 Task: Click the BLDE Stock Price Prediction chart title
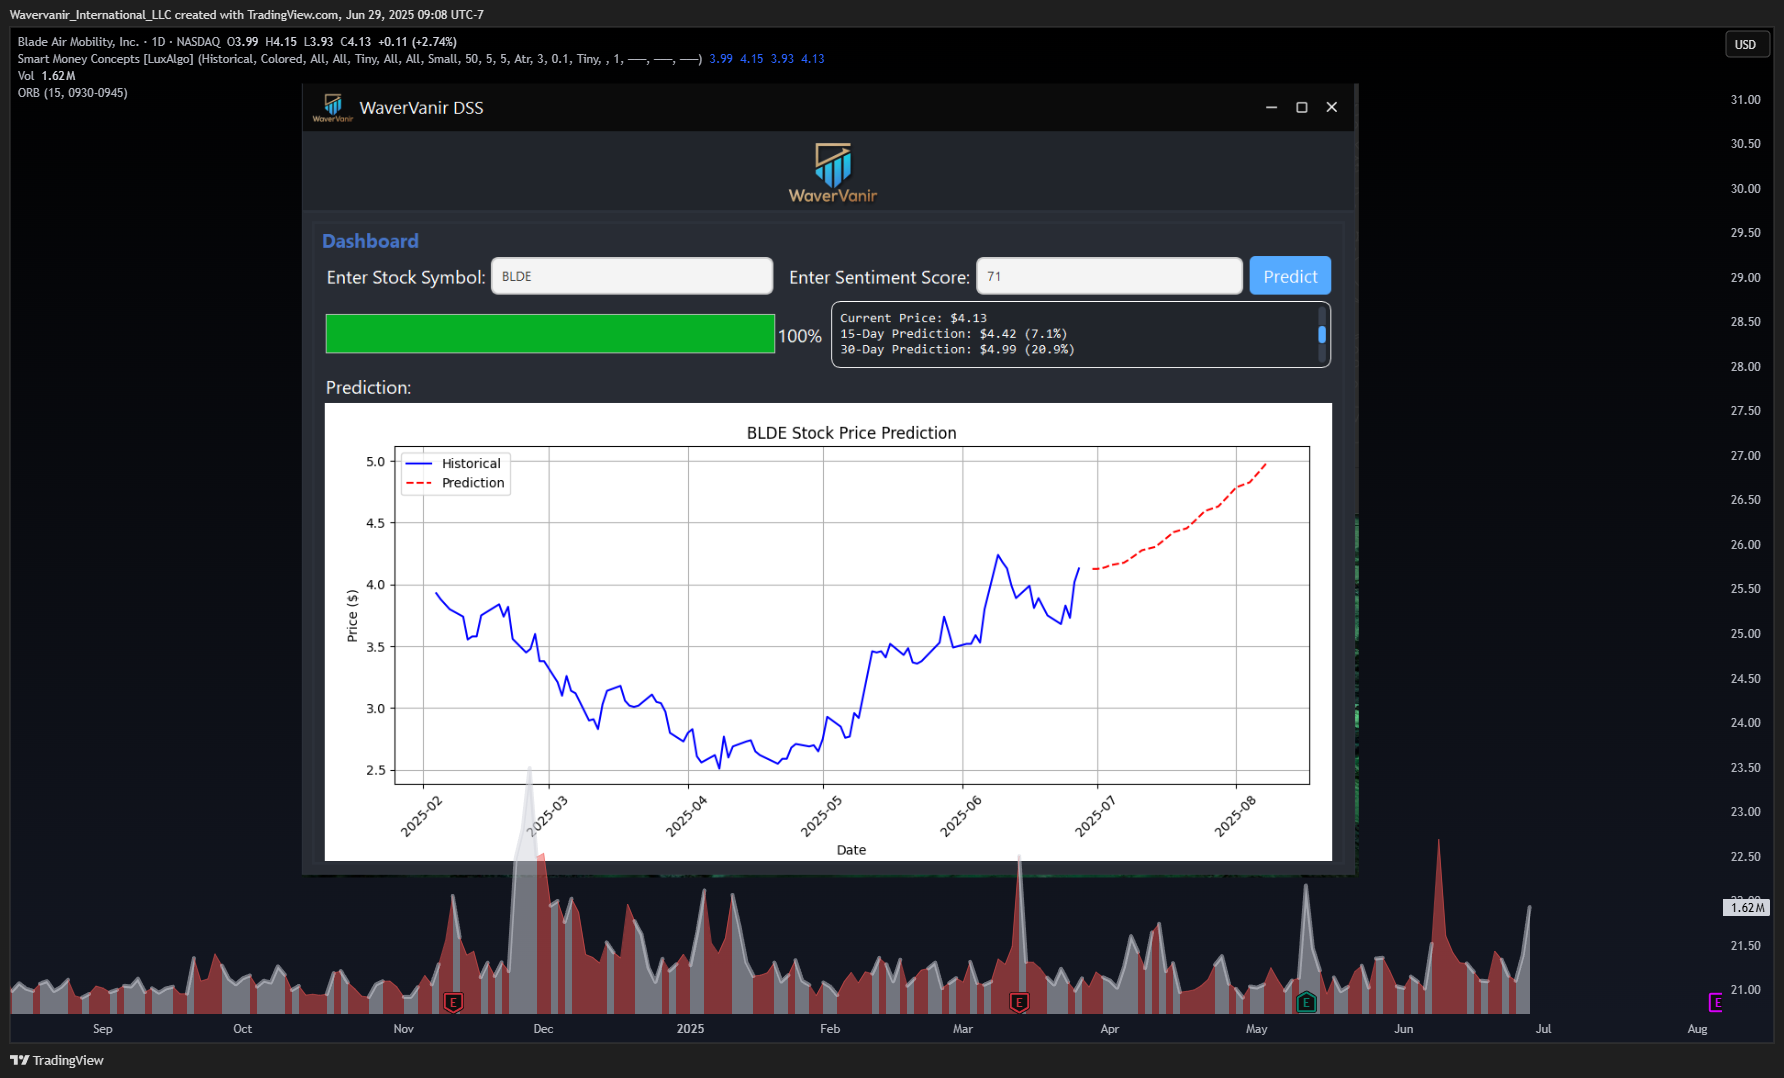pos(851,433)
